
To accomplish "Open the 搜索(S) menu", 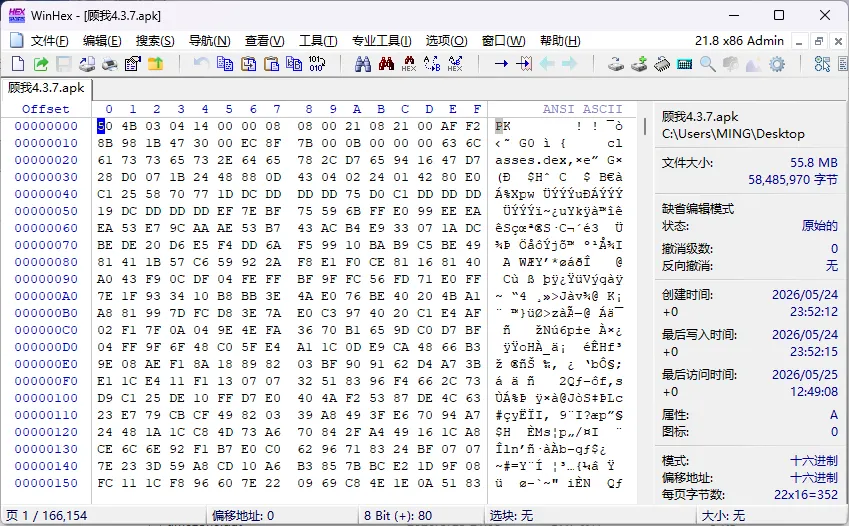I will pos(155,41).
